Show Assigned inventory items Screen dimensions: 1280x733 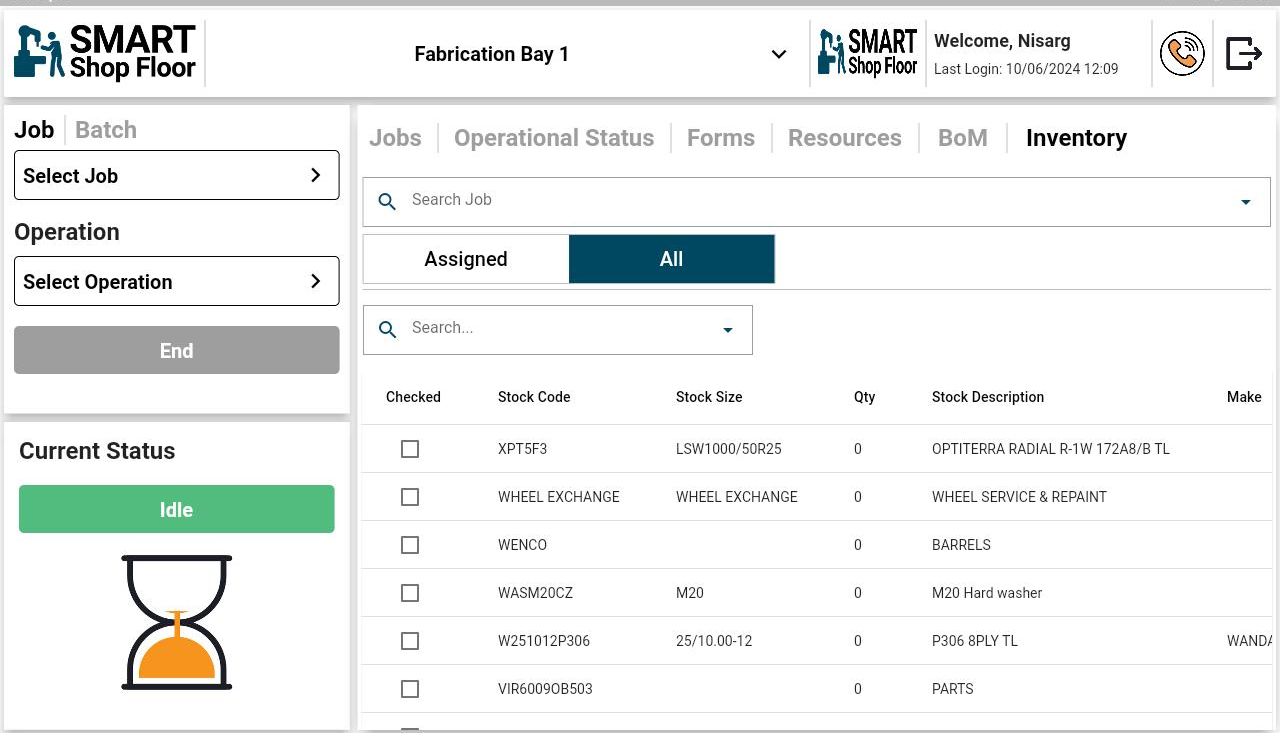click(466, 260)
